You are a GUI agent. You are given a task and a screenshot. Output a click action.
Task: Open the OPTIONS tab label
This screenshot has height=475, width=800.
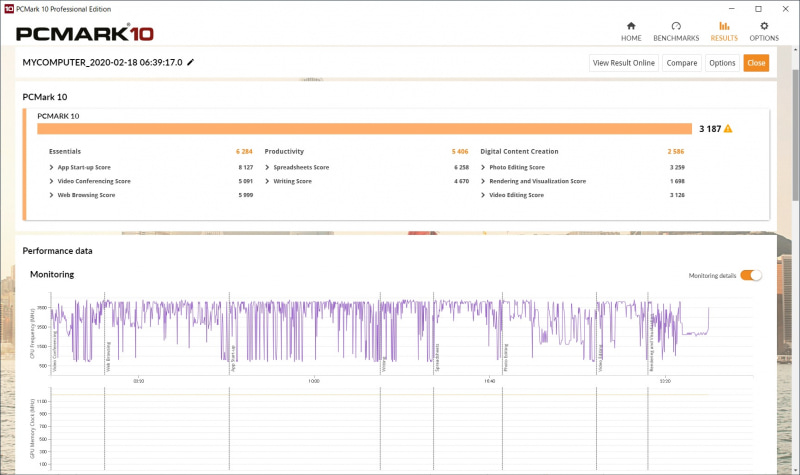[x=764, y=38]
